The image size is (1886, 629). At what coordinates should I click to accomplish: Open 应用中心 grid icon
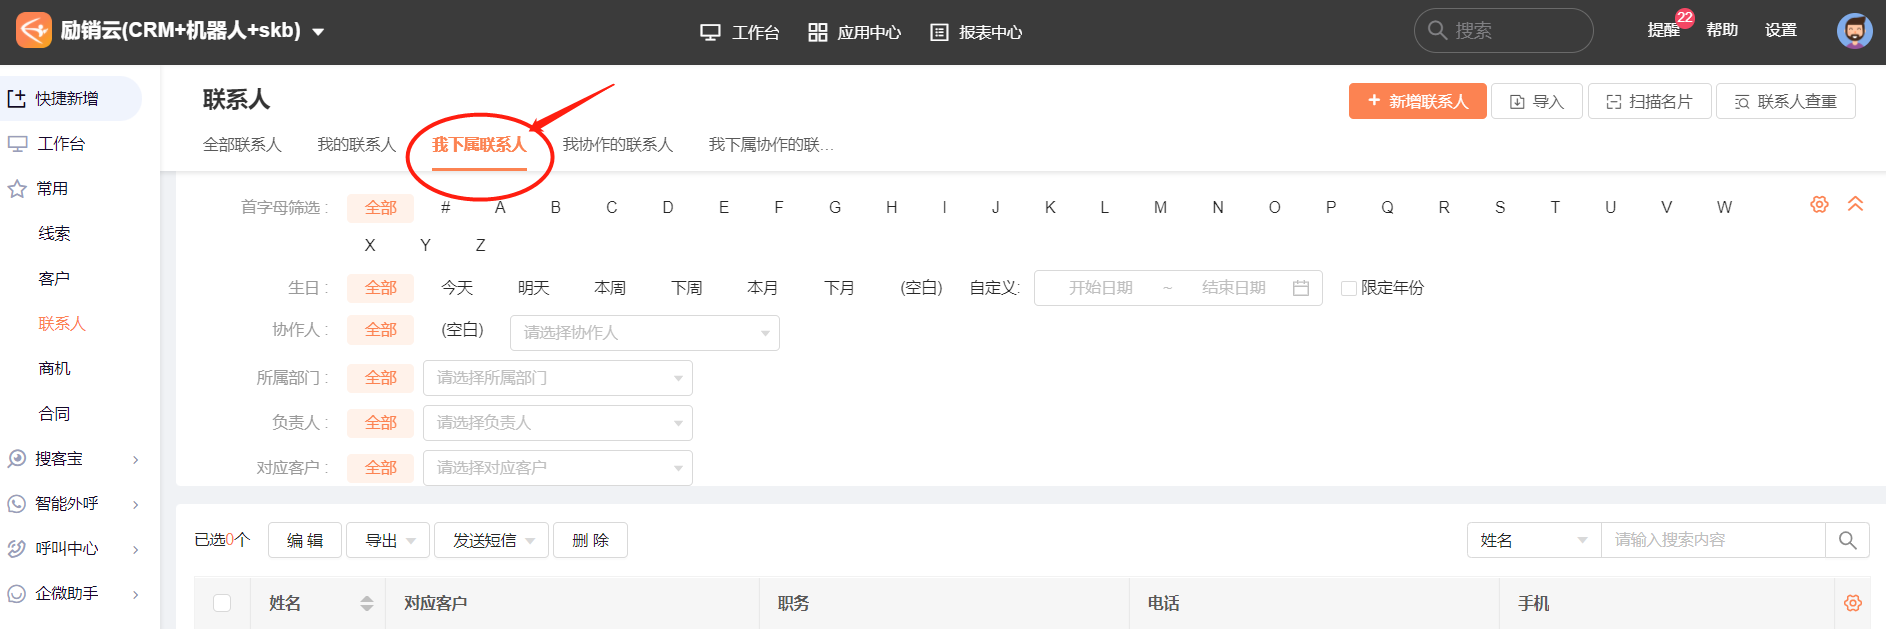[x=817, y=33]
